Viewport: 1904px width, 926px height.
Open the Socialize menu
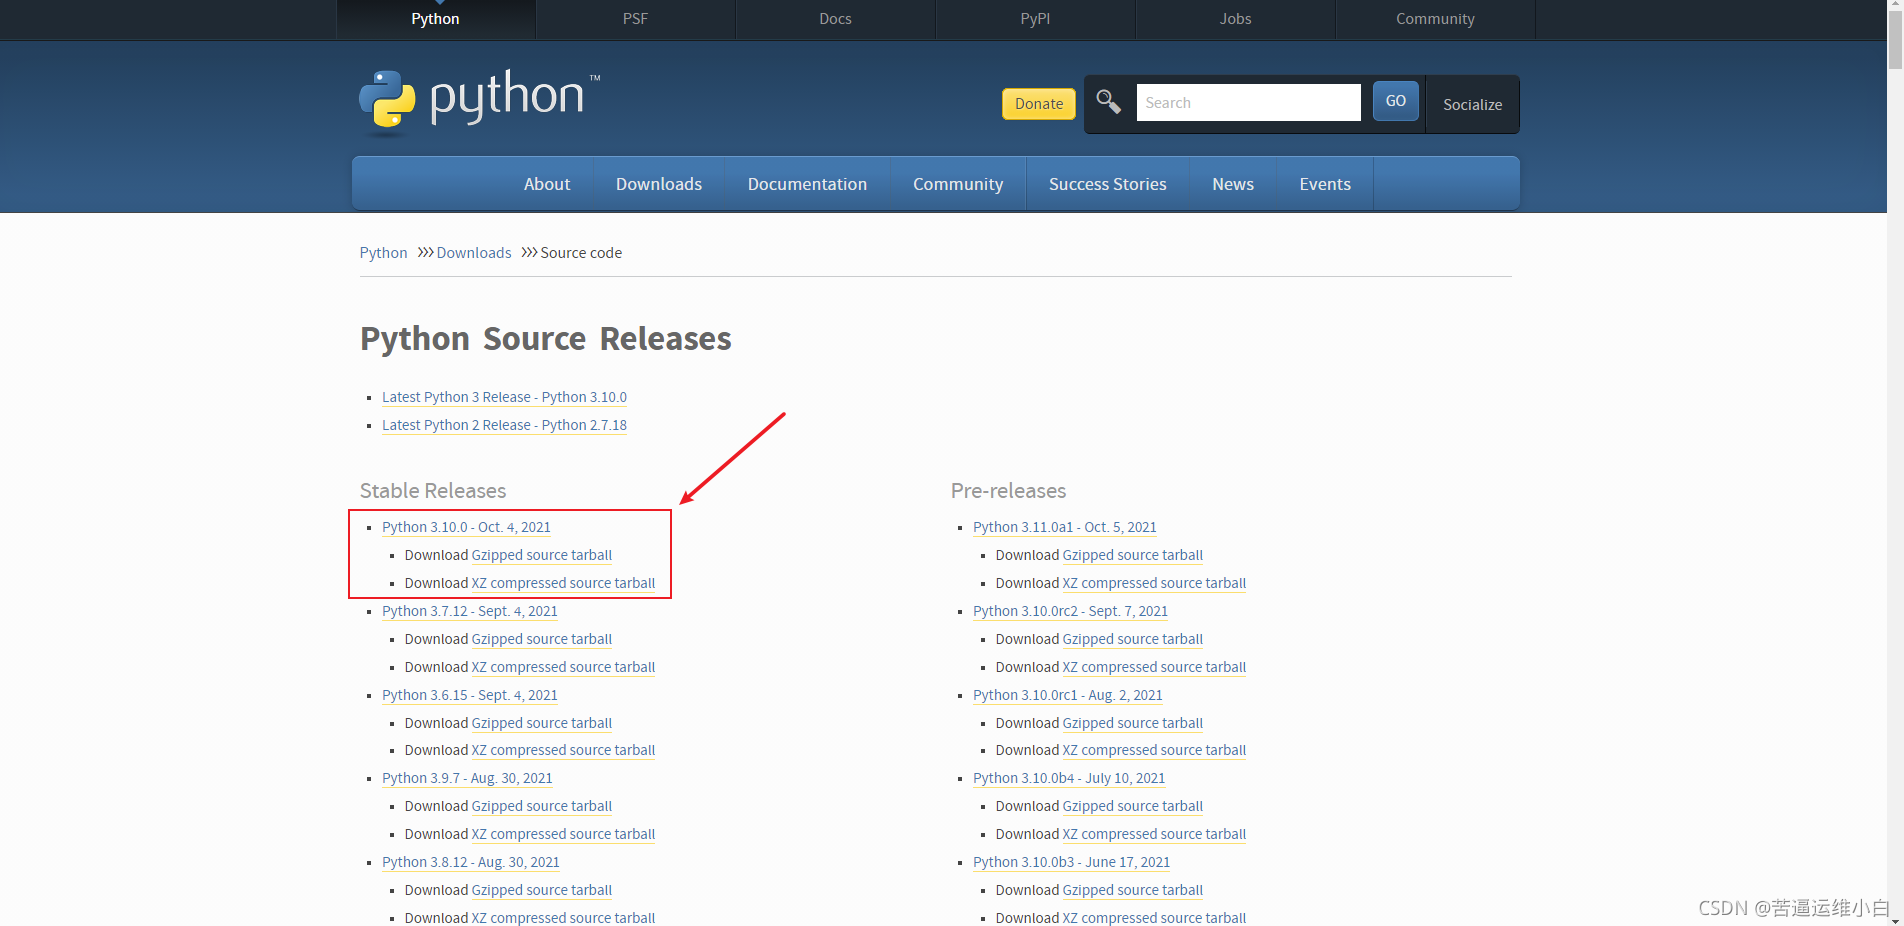click(1472, 104)
